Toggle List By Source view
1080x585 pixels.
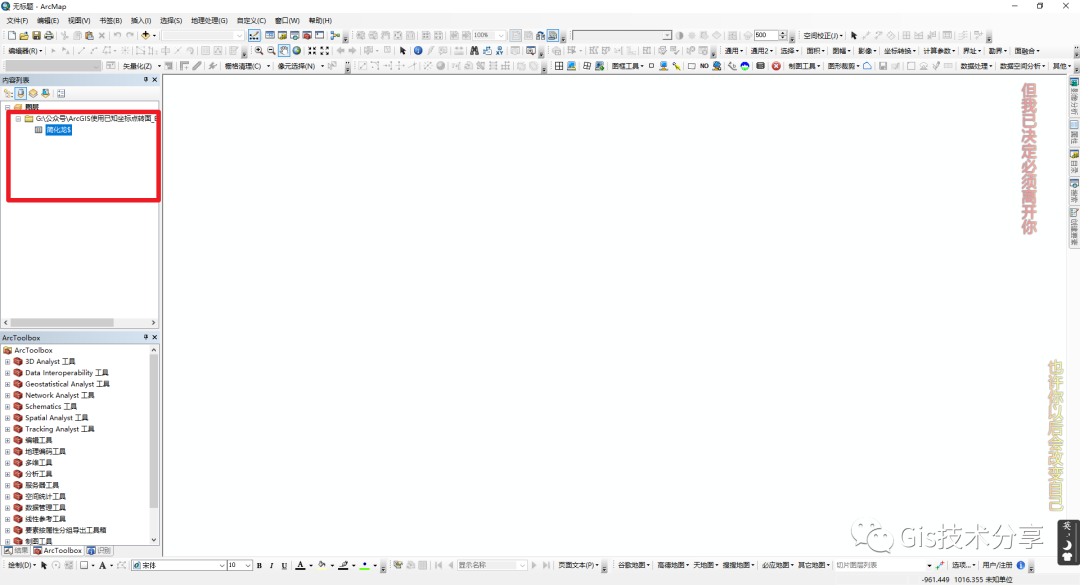[x=20, y=93]
